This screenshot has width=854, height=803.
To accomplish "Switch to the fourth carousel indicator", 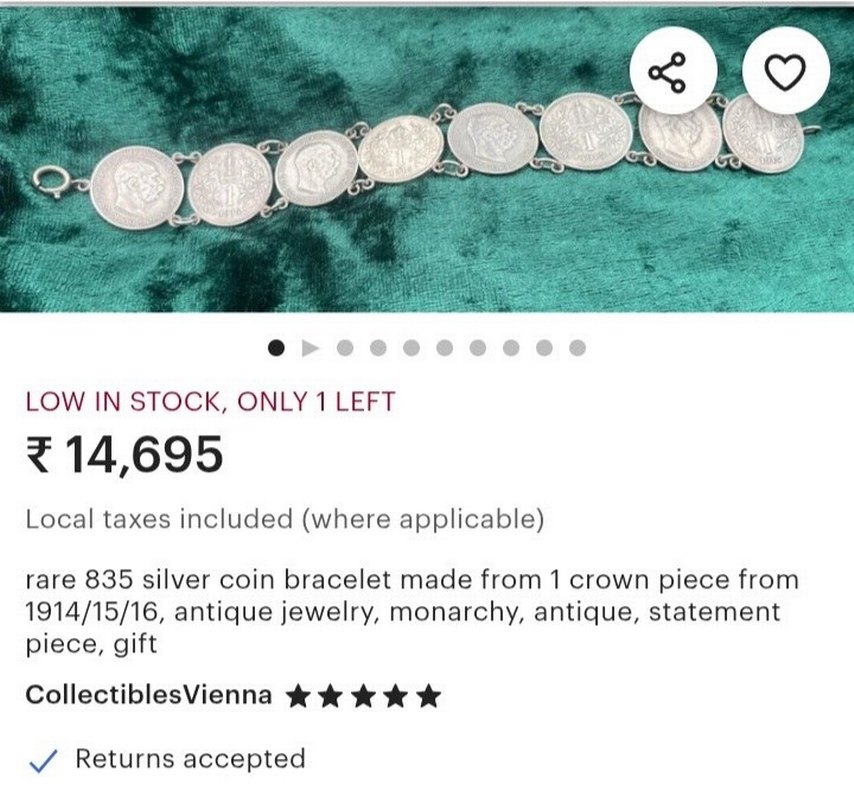I will coord(377,348).
